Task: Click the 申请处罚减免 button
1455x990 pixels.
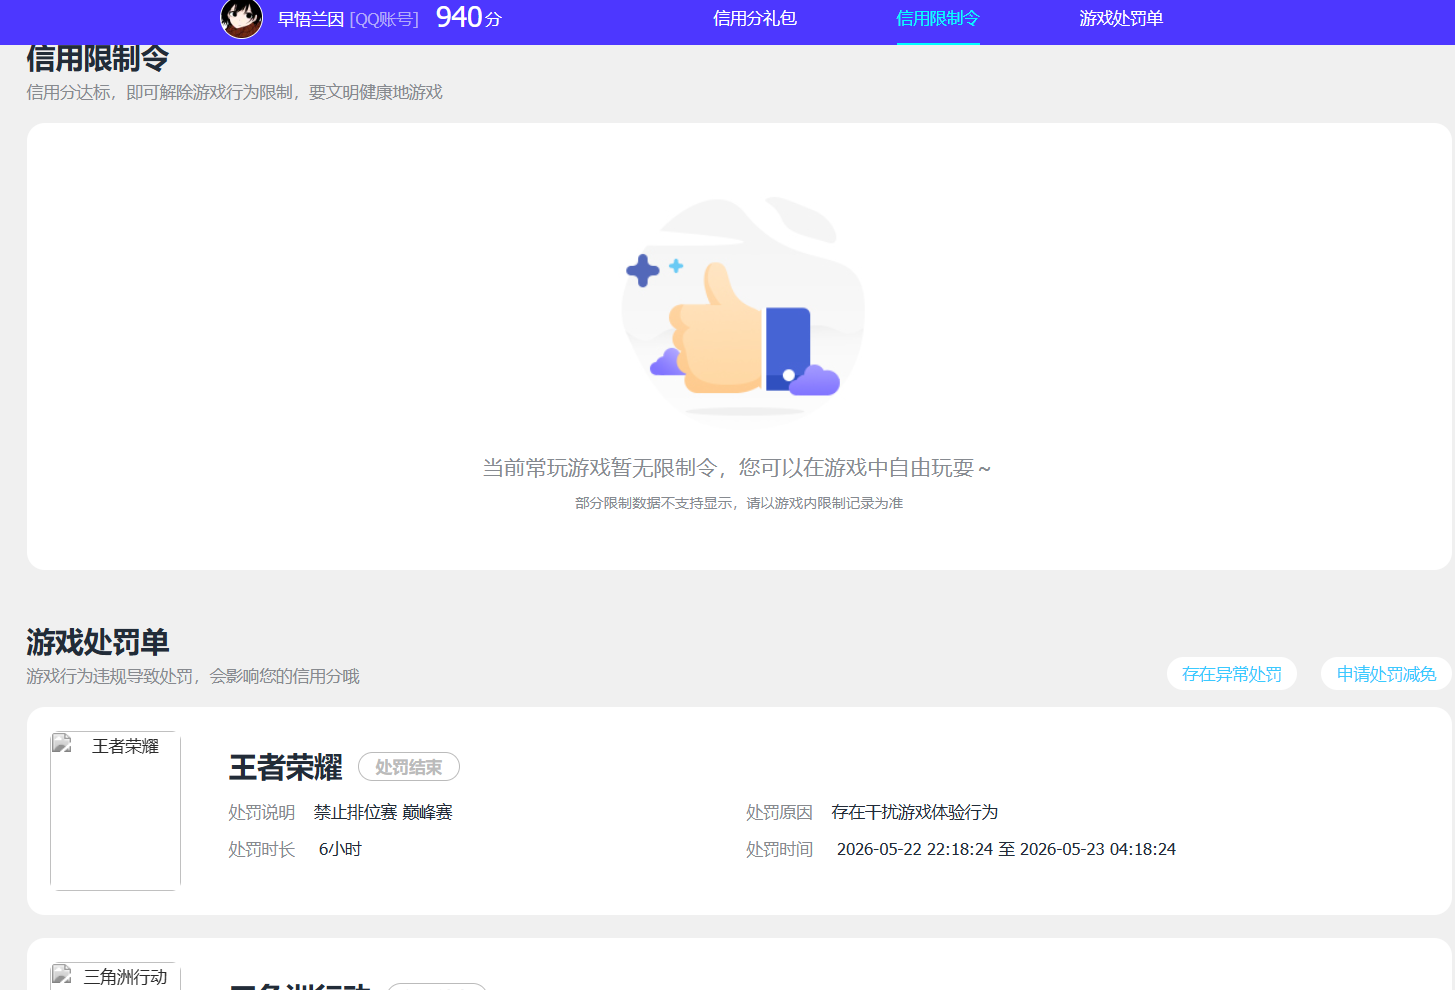Action: [1386, 674]
